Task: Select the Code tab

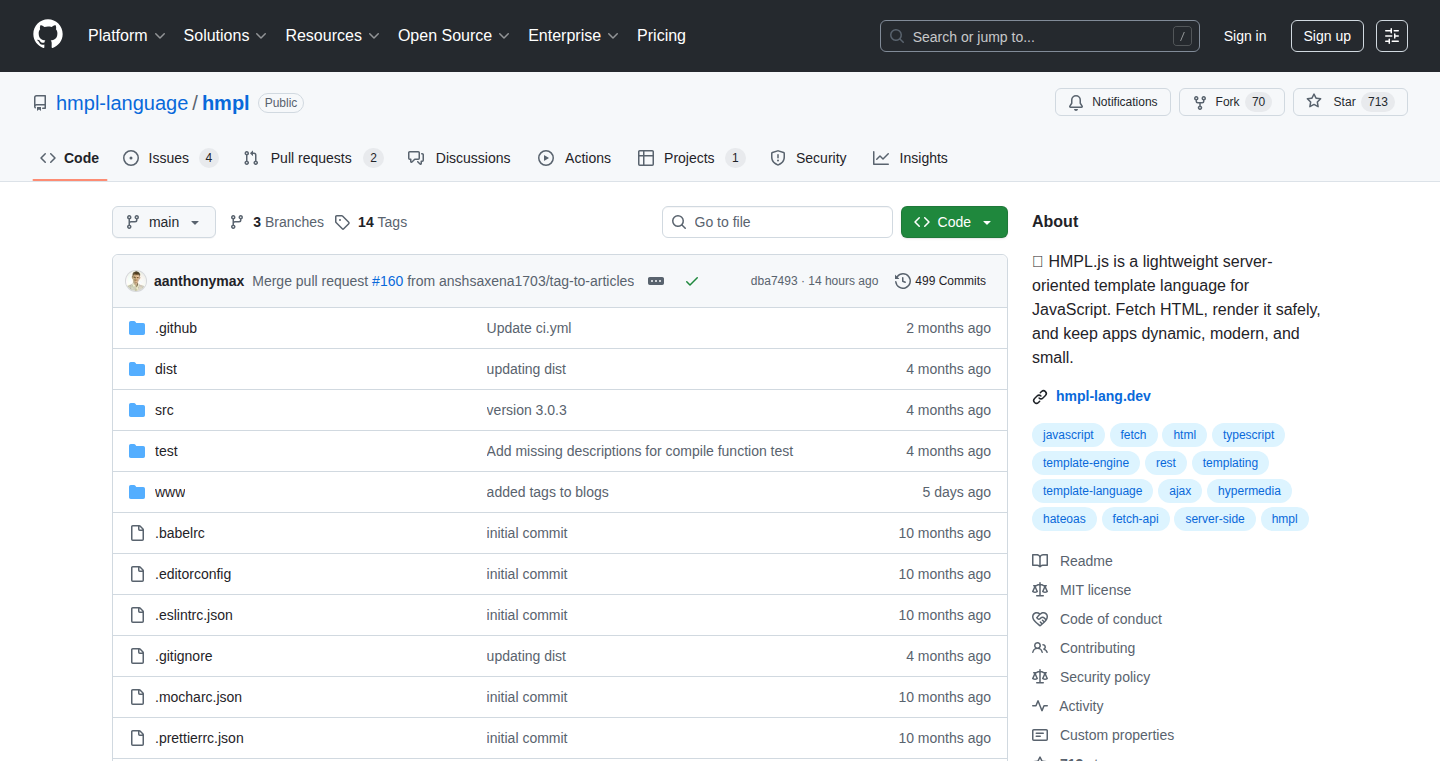Action: [x=70, y=158]
